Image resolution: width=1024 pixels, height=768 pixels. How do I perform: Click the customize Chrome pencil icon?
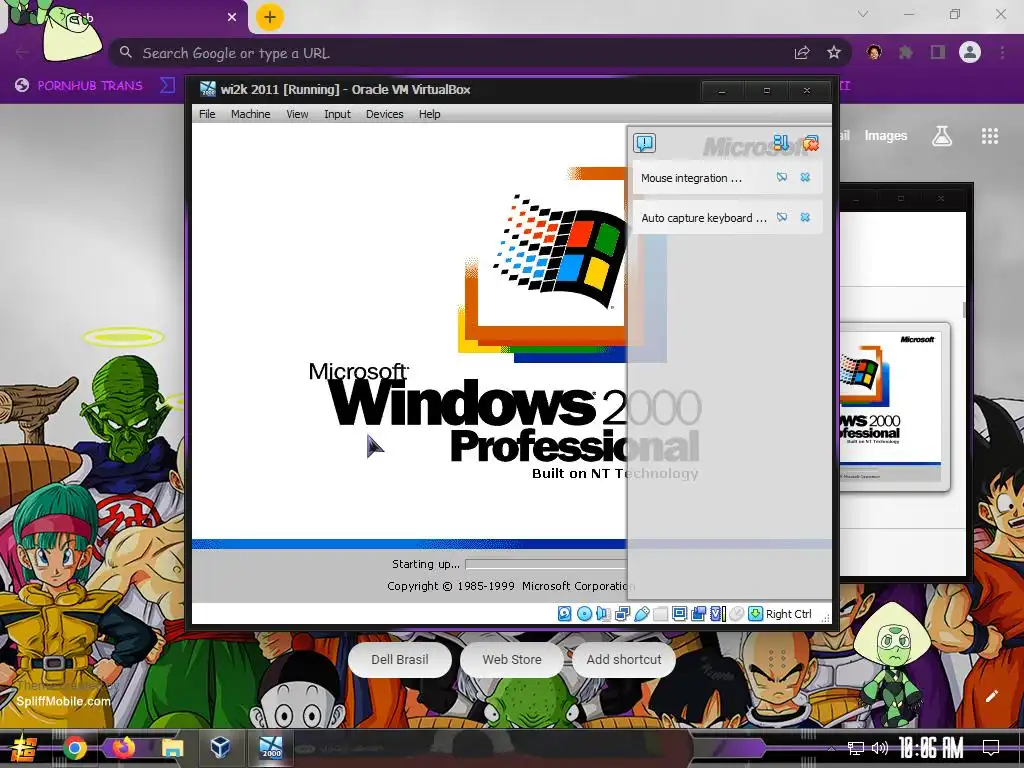point(991,696)
